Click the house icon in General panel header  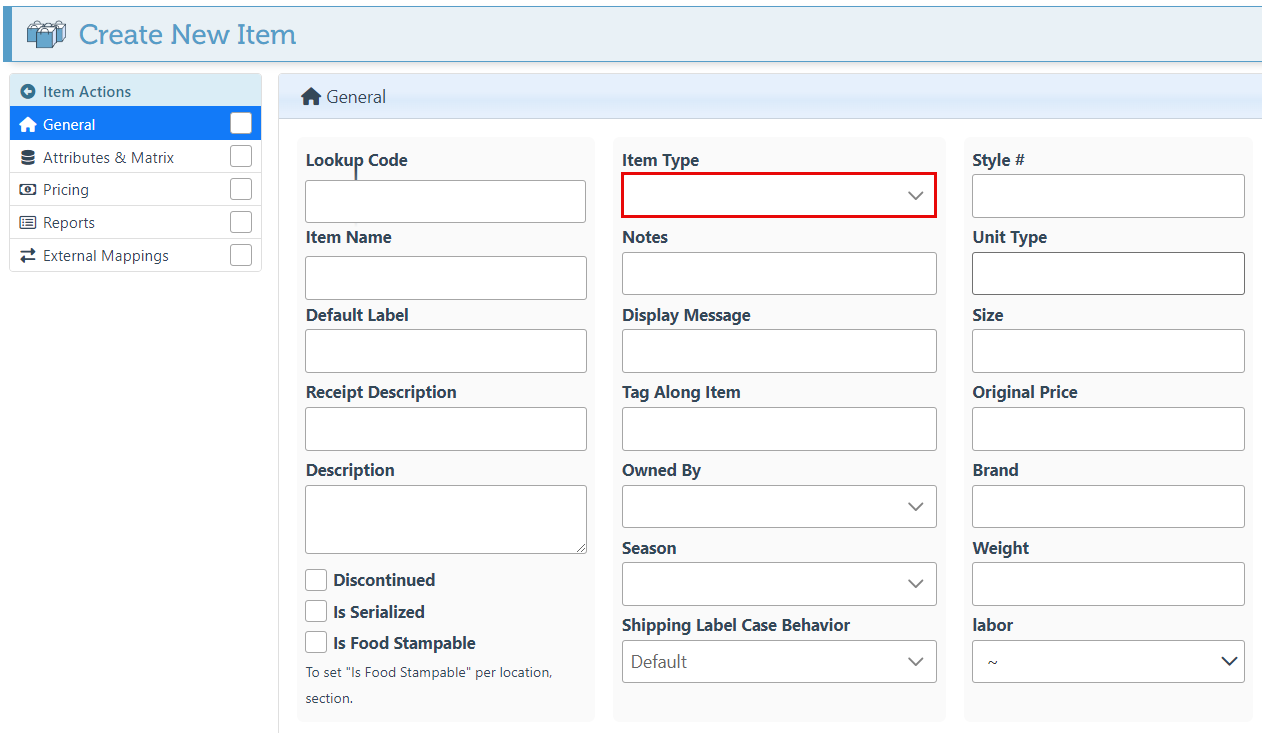311,97
